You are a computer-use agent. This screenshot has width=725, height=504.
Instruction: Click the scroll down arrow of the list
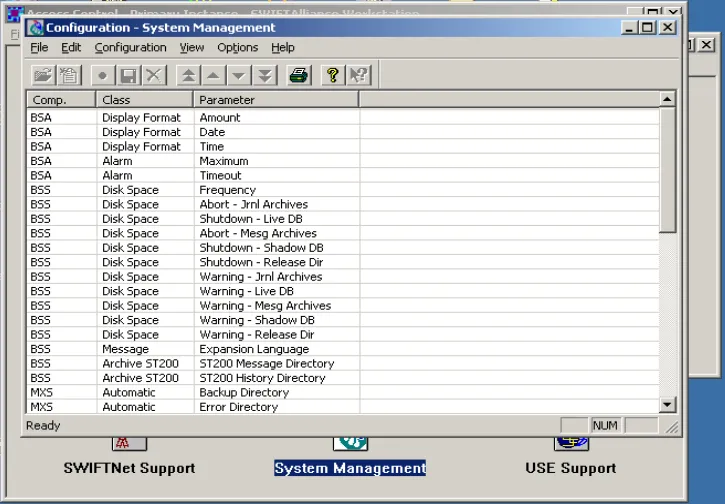[x=668, y=405]
